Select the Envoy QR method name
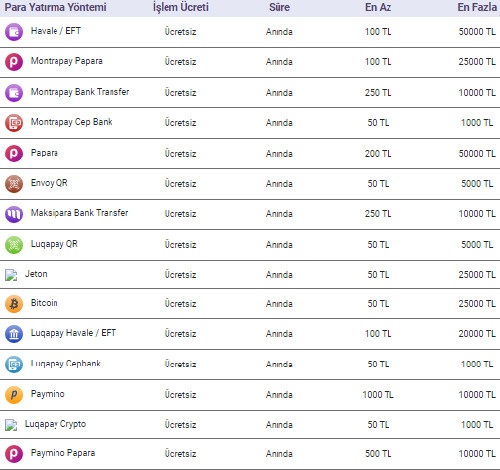Image resolution: width=500 pixels, height=470 pixels. tap(49, 183)
